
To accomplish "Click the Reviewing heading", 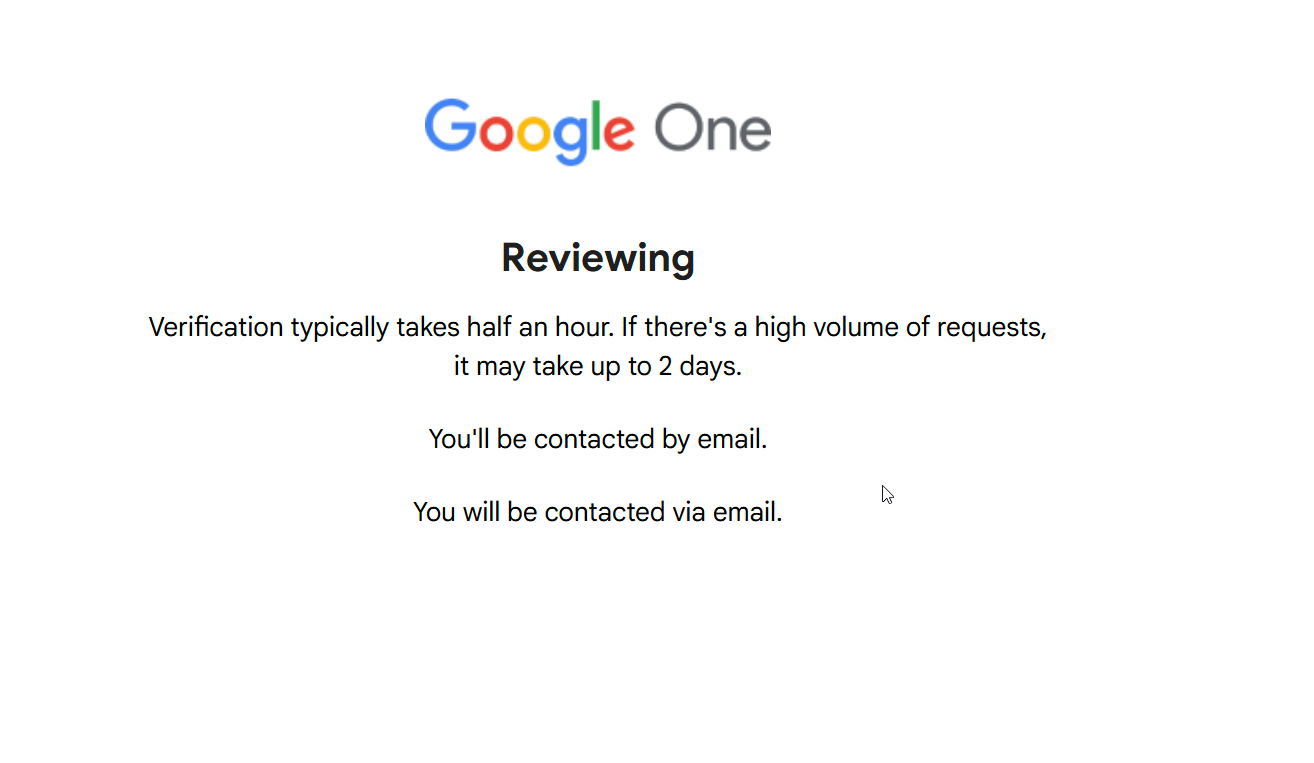I will click(x=598, y=258).
